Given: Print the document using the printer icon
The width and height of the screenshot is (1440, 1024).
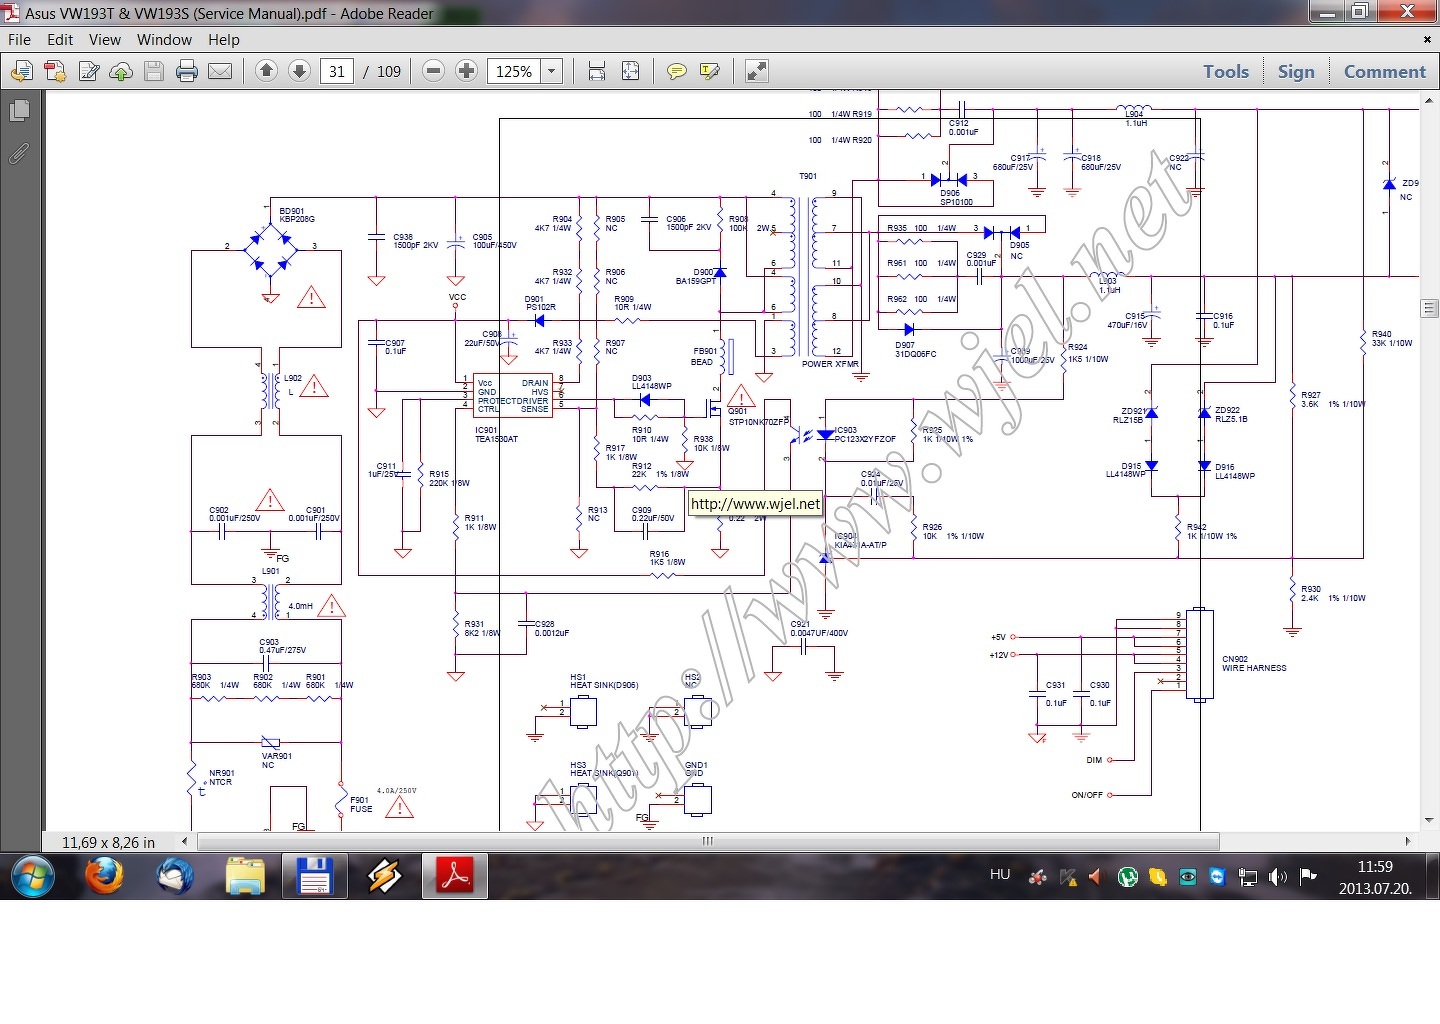Looking at the screenshot, I should (187, 71).
